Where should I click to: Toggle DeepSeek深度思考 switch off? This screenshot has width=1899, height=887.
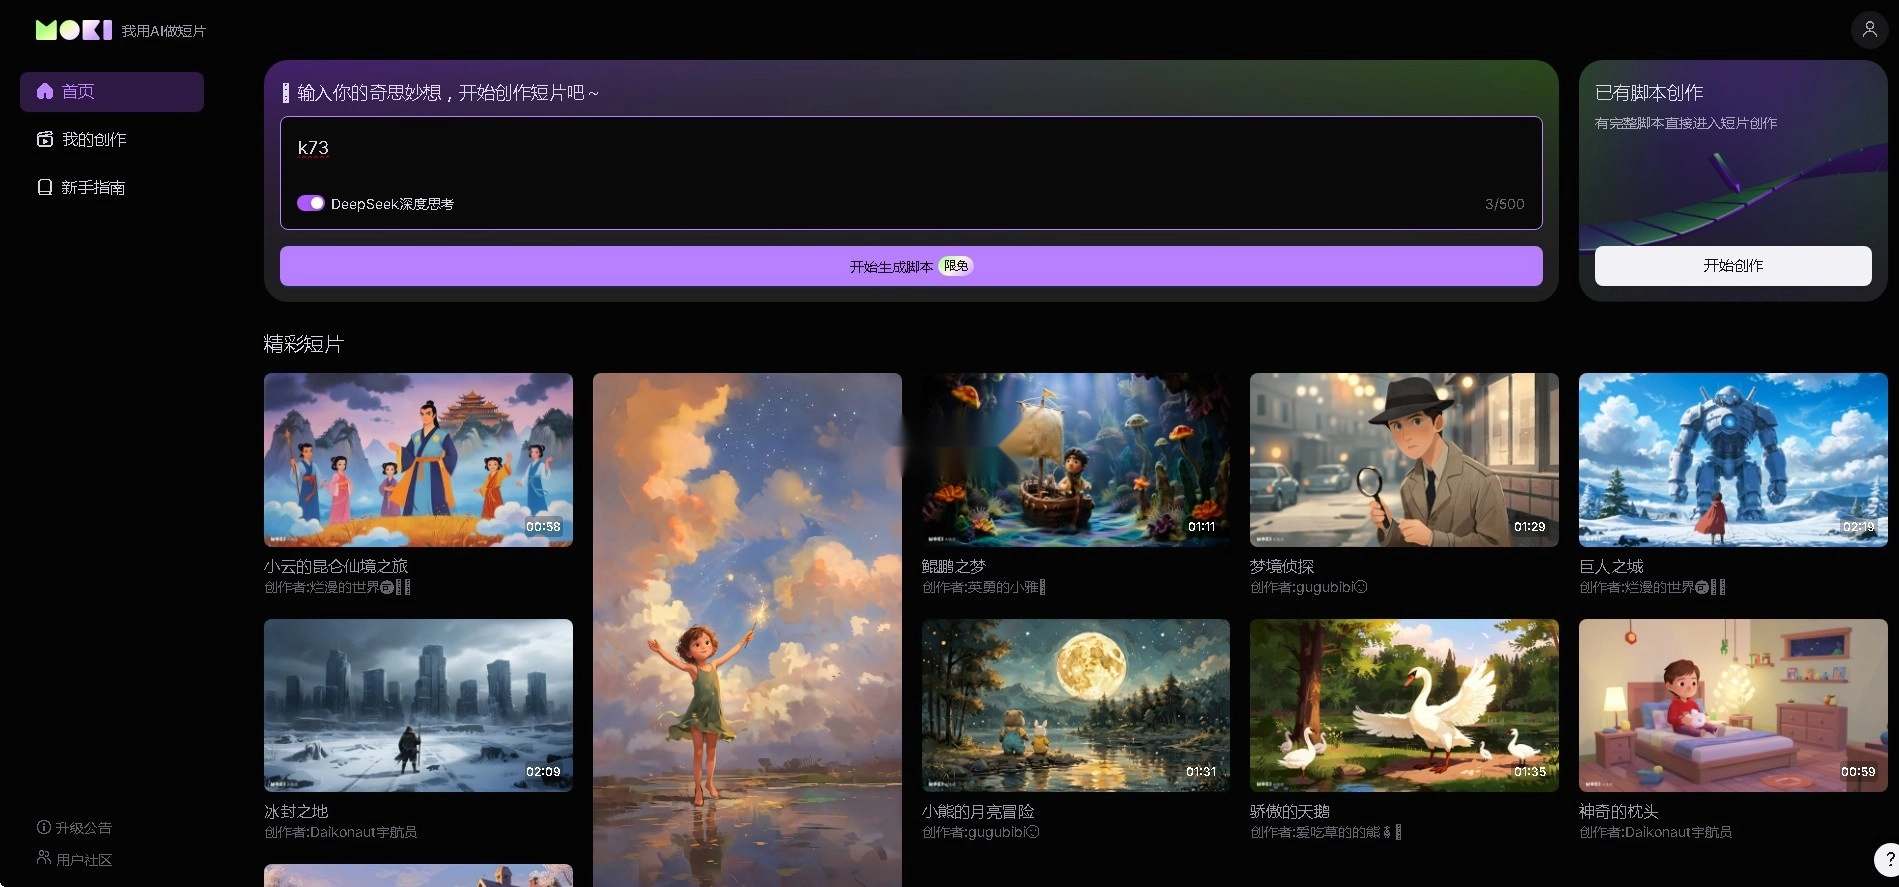[311, 203]
